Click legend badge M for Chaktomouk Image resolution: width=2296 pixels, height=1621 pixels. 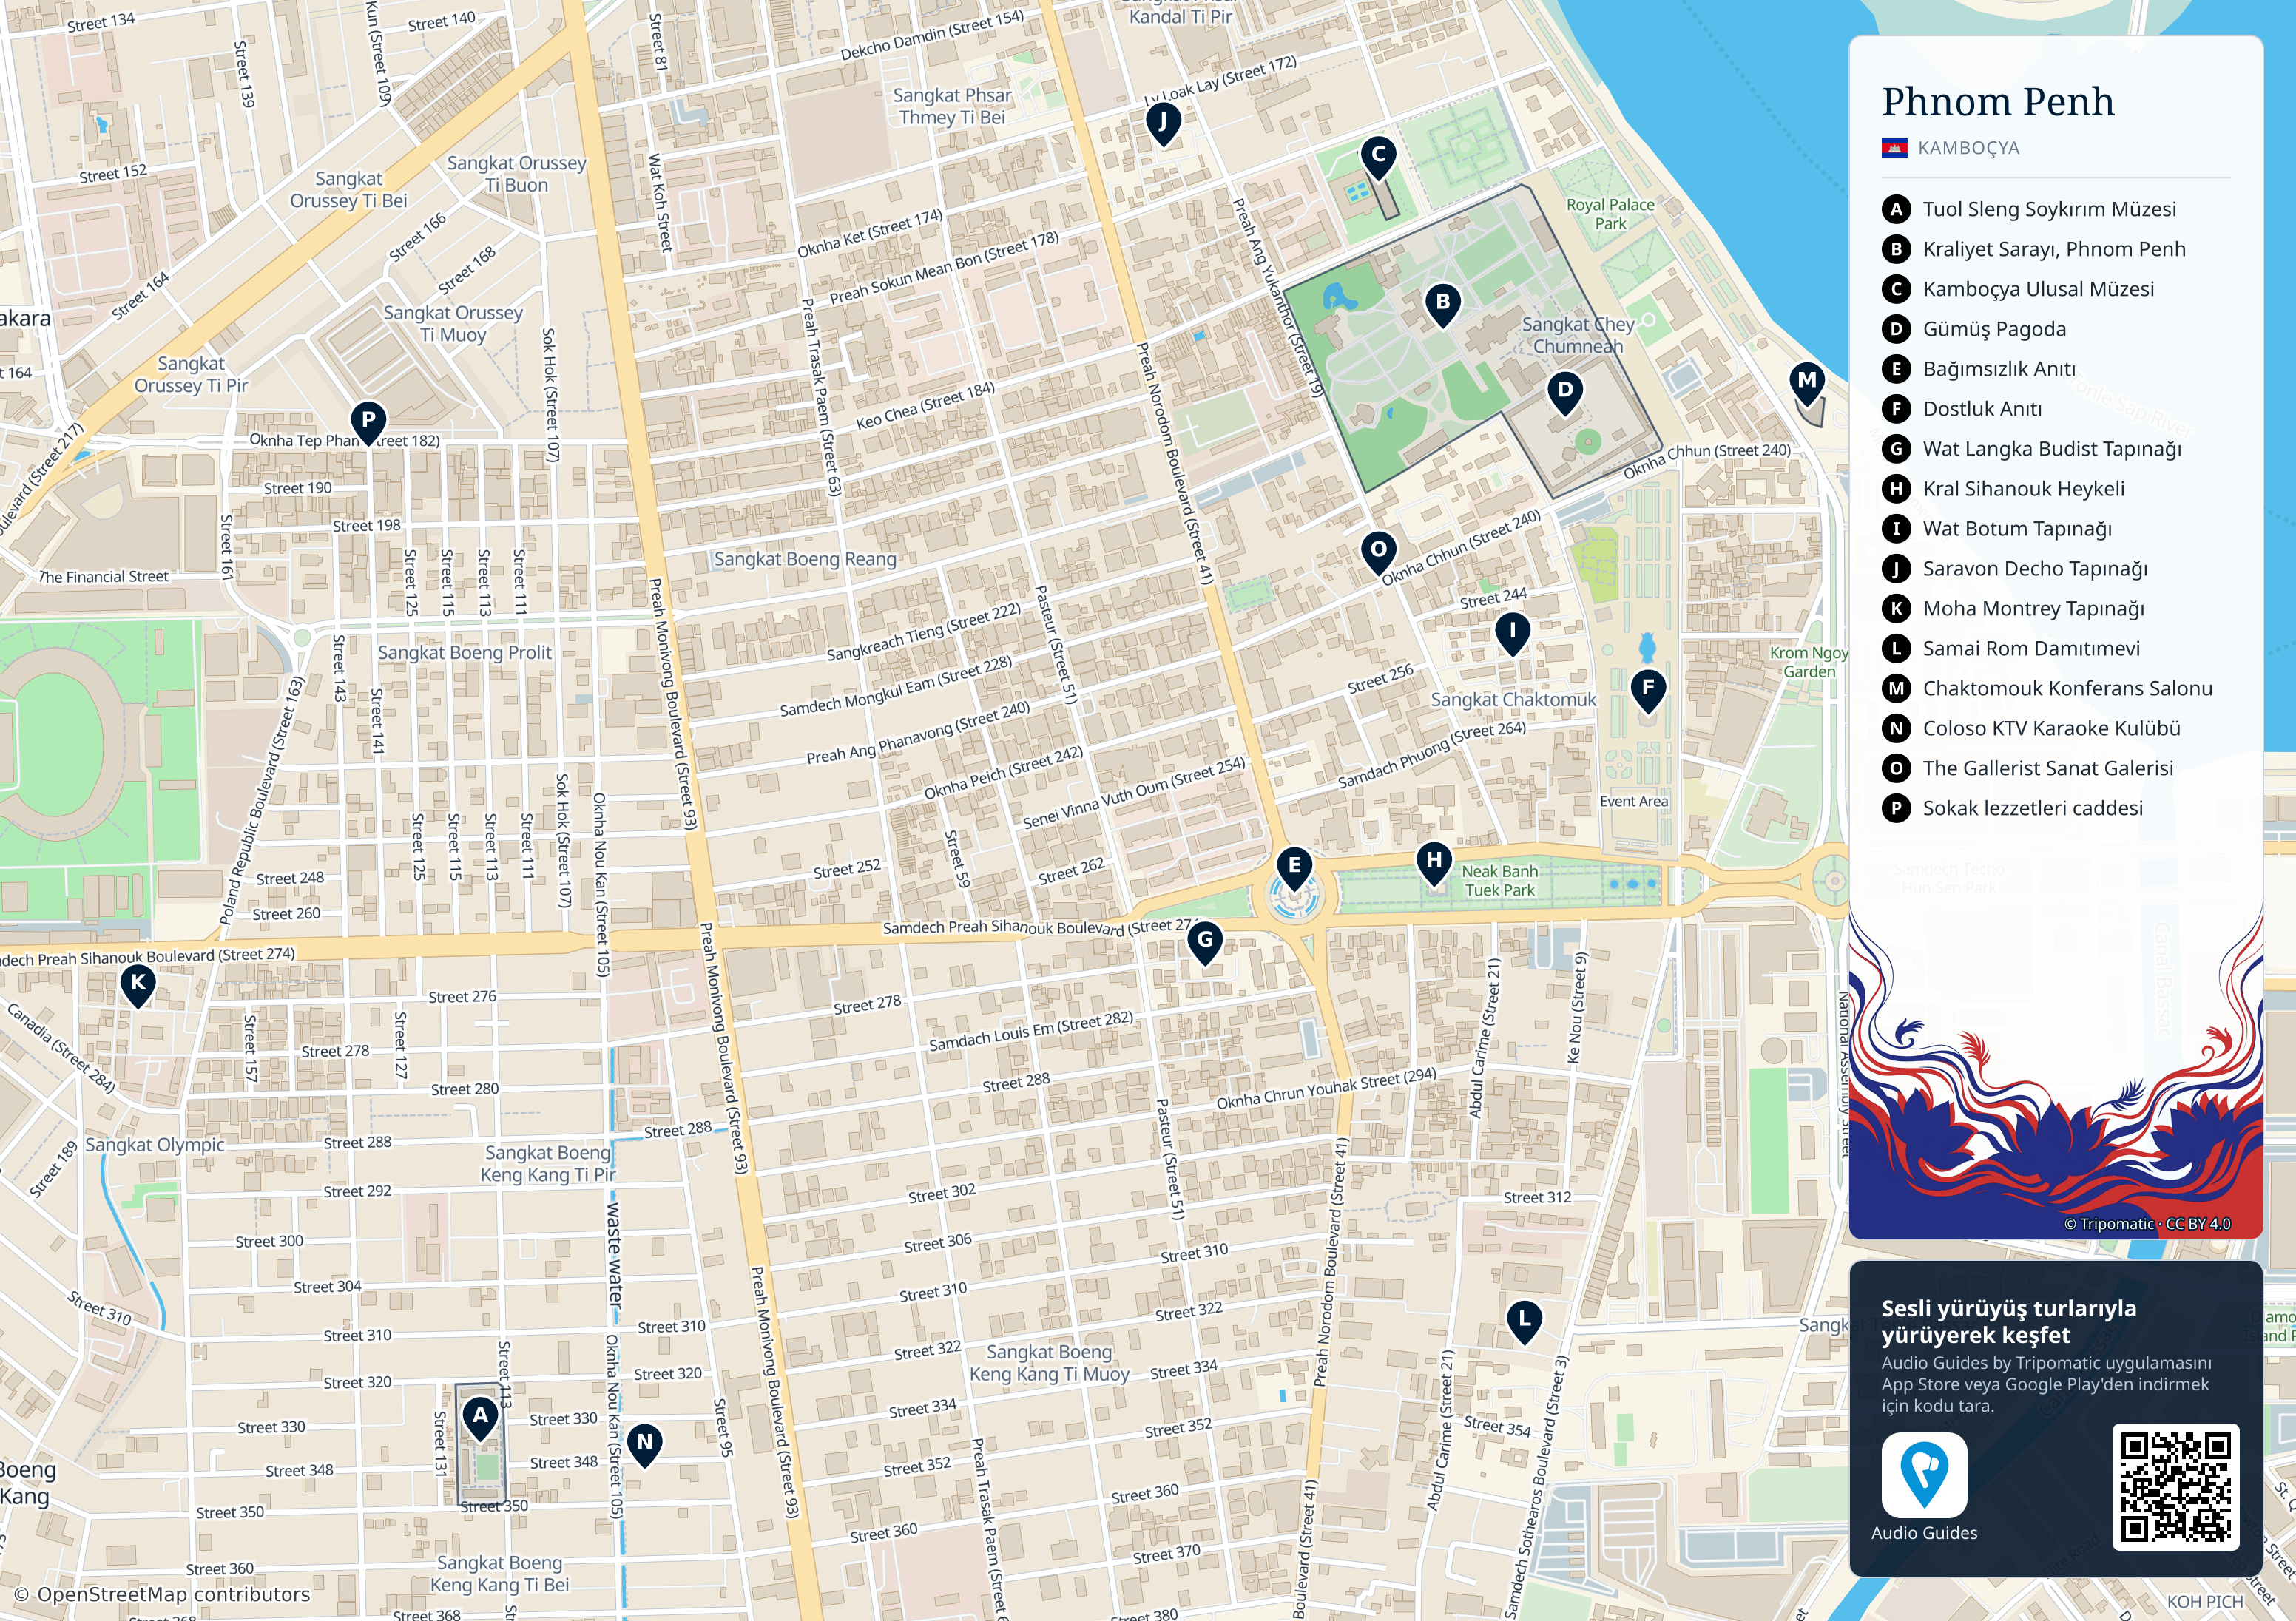coord(1896,688)
